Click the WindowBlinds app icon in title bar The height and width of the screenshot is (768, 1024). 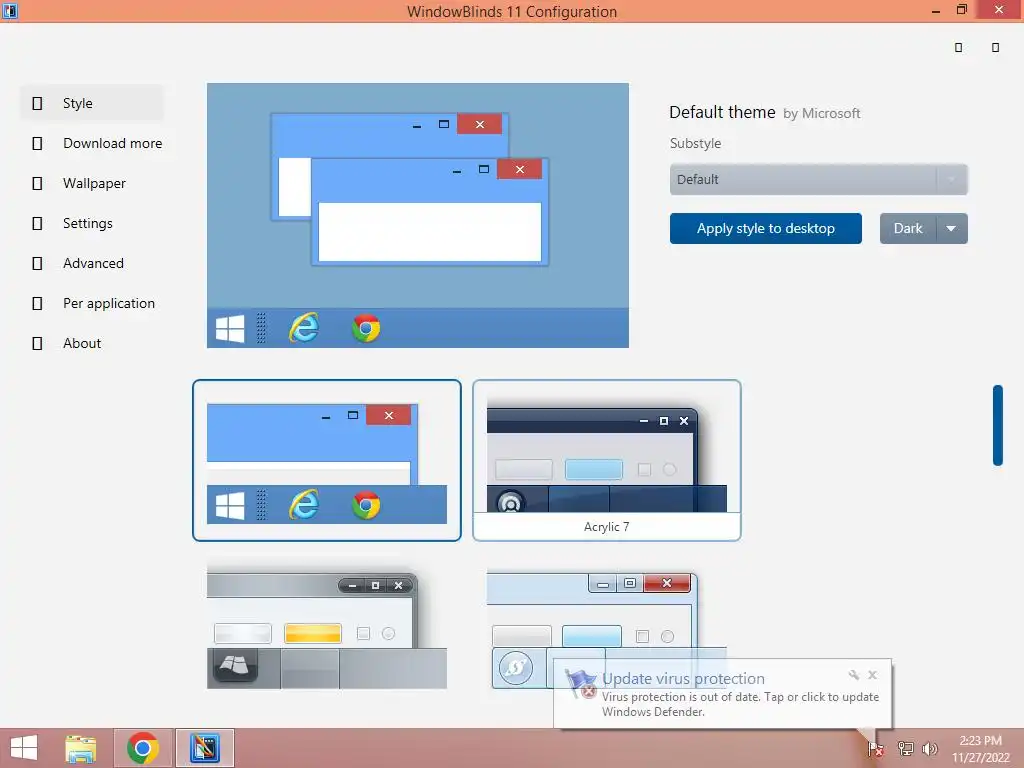10,10
